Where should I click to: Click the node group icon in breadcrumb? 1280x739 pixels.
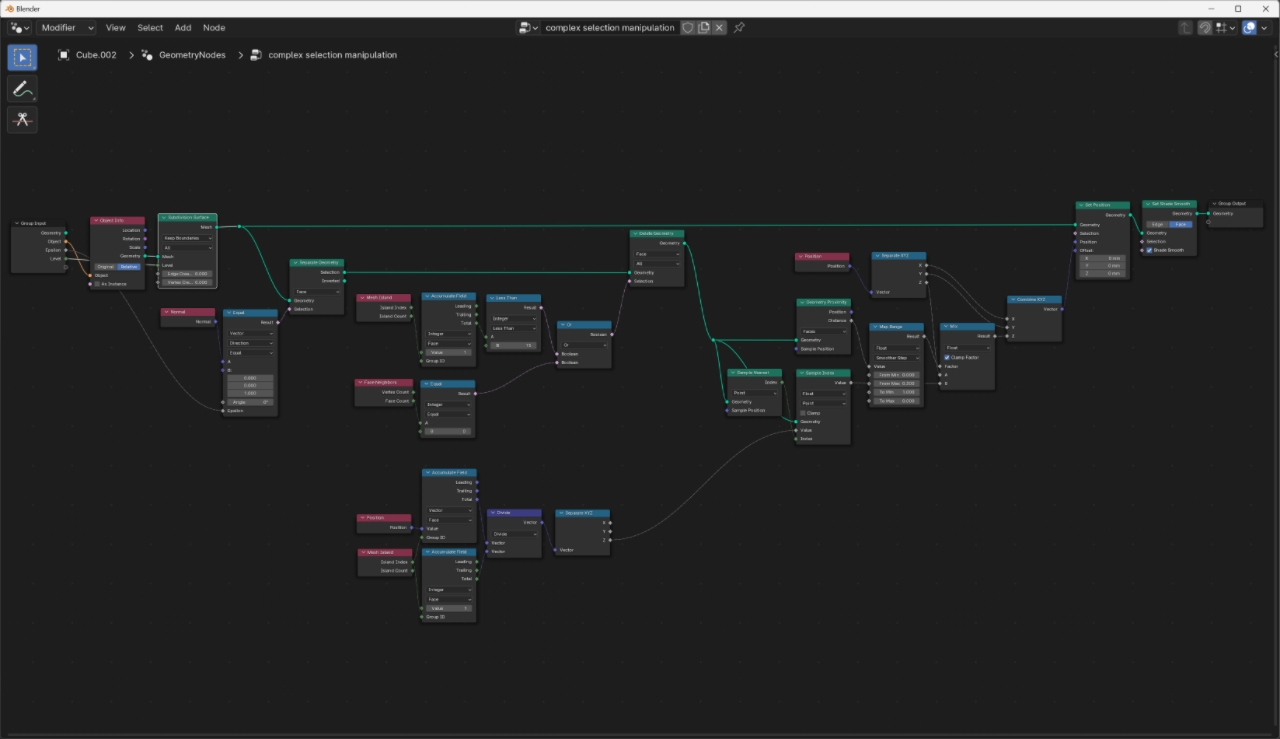point(256,55)
